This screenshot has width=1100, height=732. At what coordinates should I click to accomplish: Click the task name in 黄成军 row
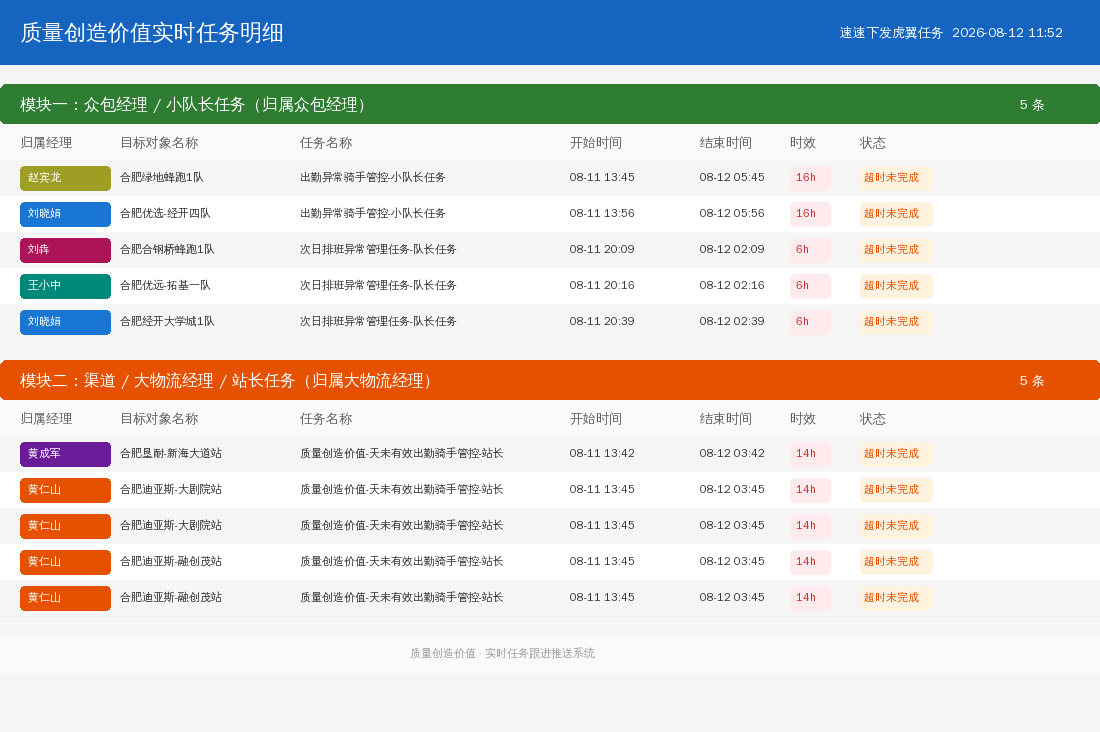[x=401, y=453]
